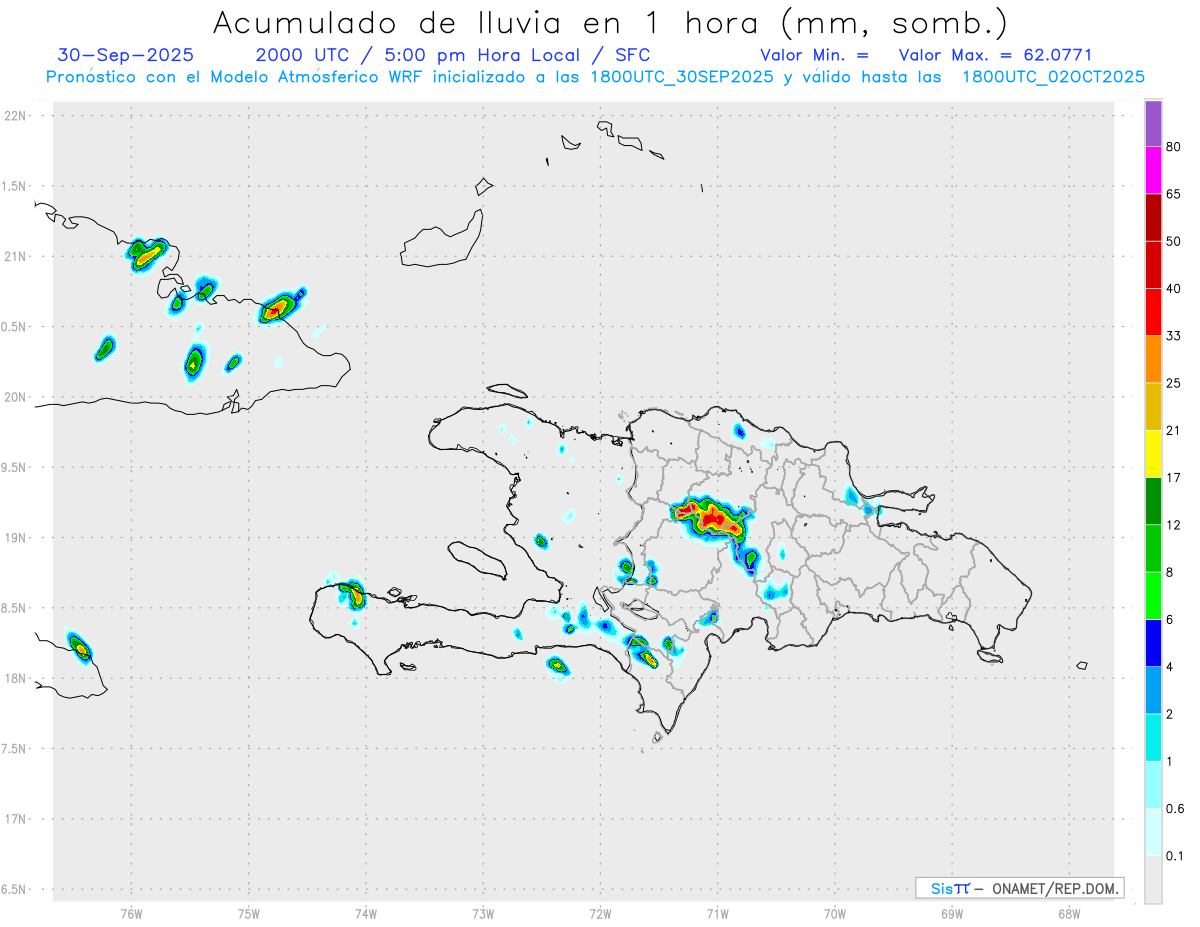The image size is (1200, 927).
Task: Click the '75W' longitude axis label
Action: click(249, 914)
